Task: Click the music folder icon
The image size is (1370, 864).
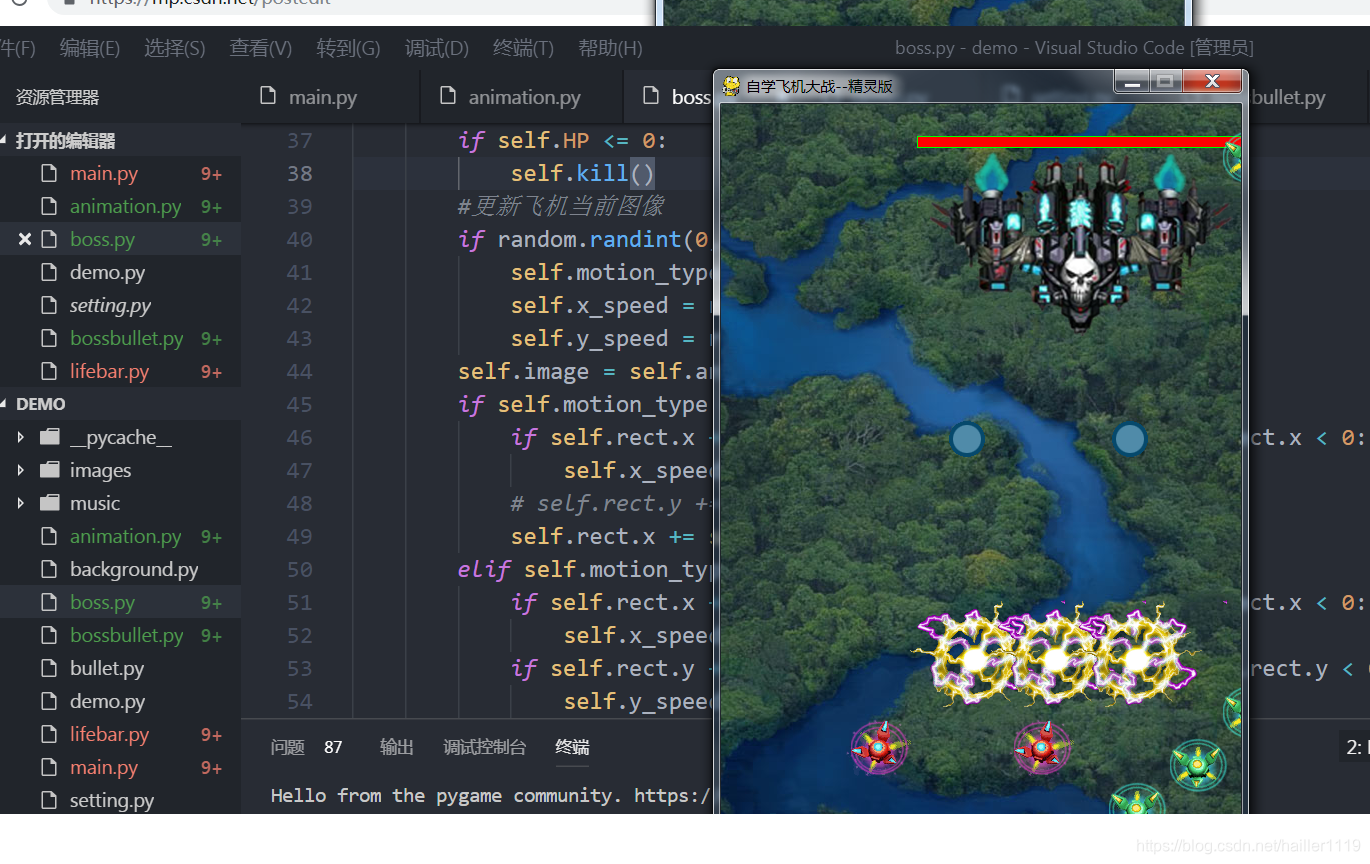Action: [x=50, y=503]
